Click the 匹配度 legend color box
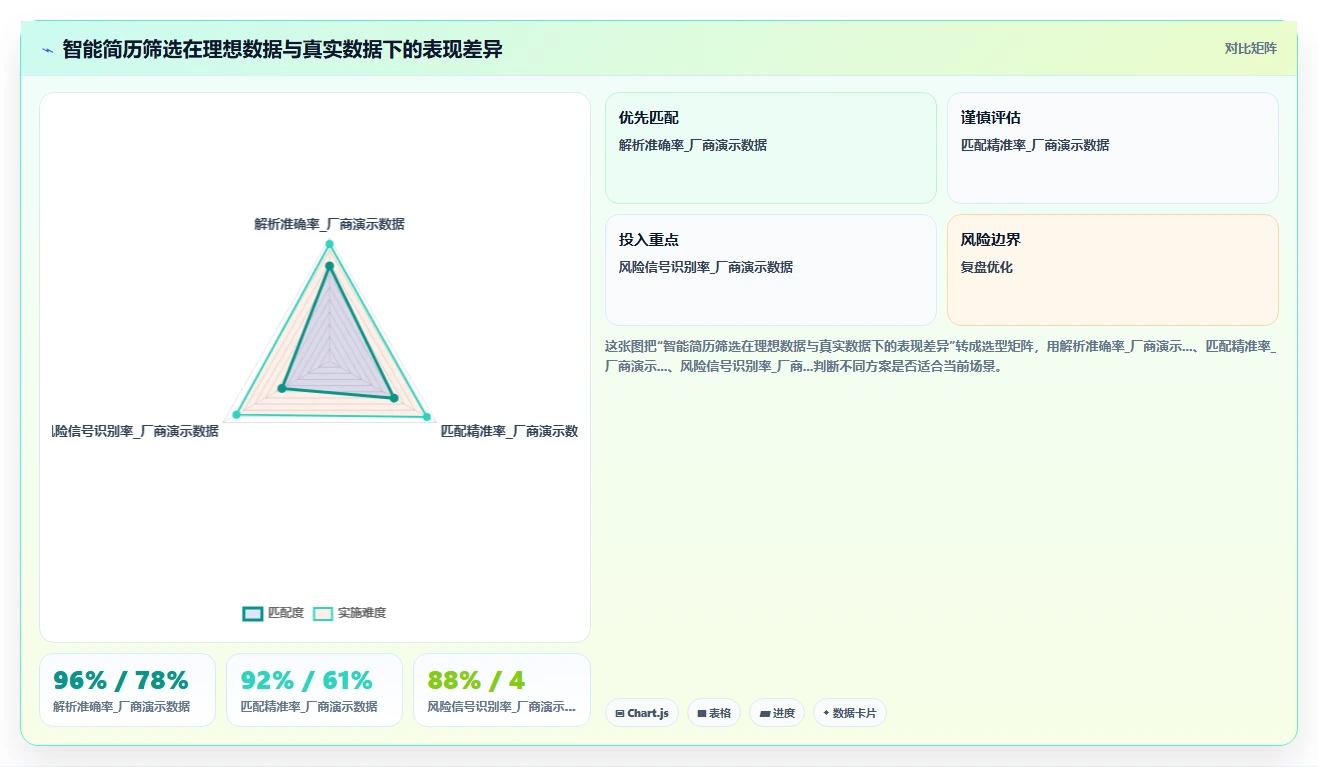 tap(253, 613)
